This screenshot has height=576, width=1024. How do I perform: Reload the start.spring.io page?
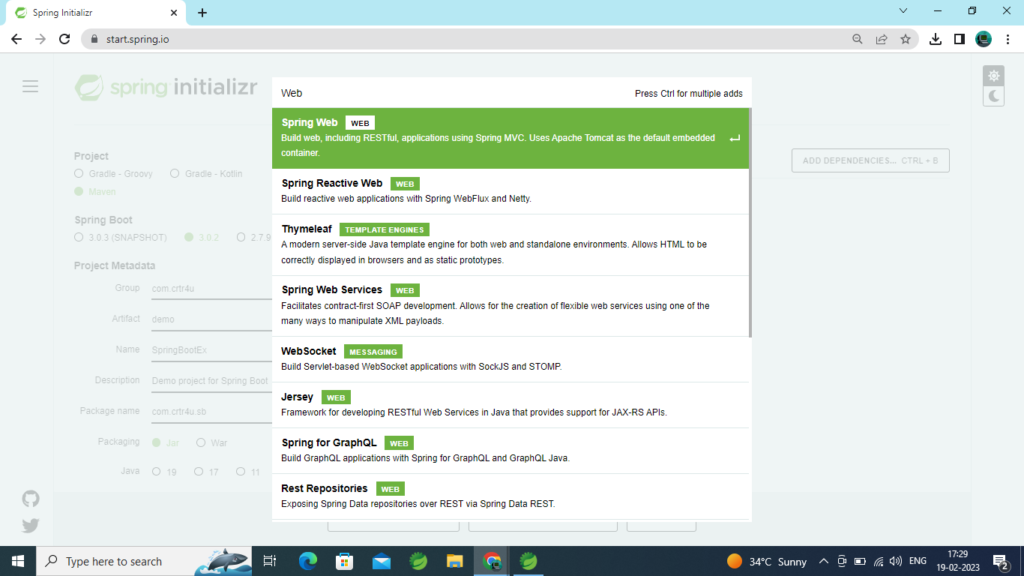pyautogui.click(x=64, y=39)
